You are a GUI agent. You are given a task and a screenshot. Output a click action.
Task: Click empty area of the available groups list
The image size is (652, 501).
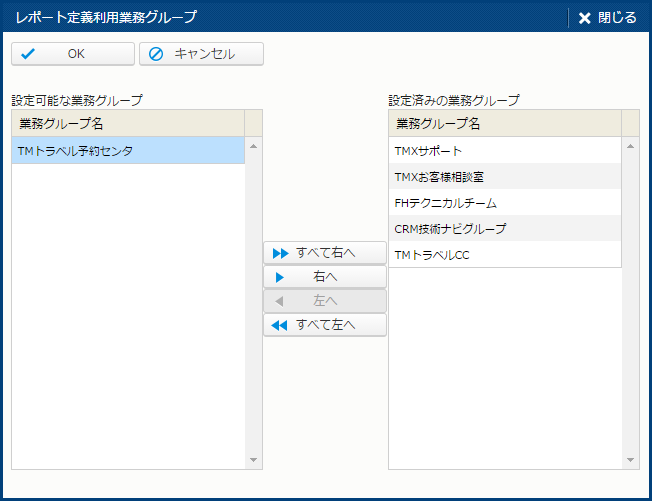tap(127, 320)
